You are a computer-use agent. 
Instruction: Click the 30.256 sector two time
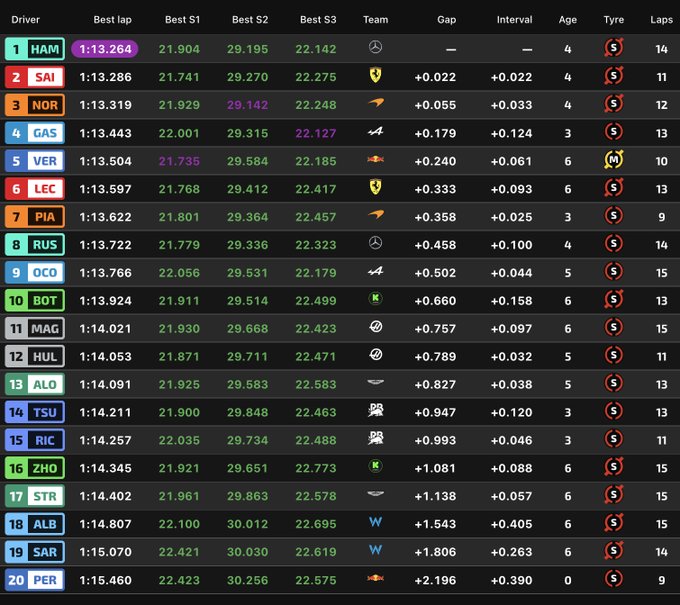(x=248, y=580)
